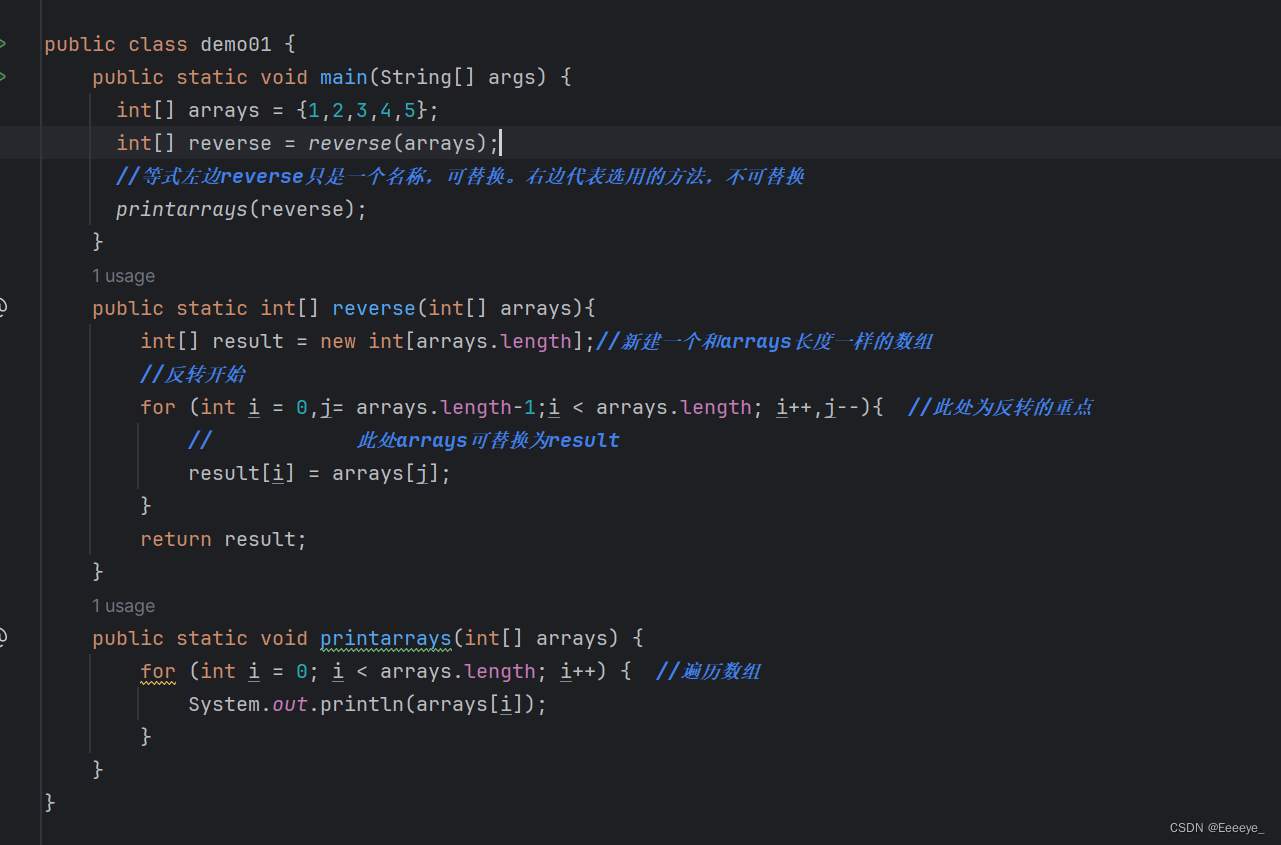The height and width of the screenshot is (845, 1281).
Task: Click the comment starting with 等式左边reverse
Action: tap(460, 176)
